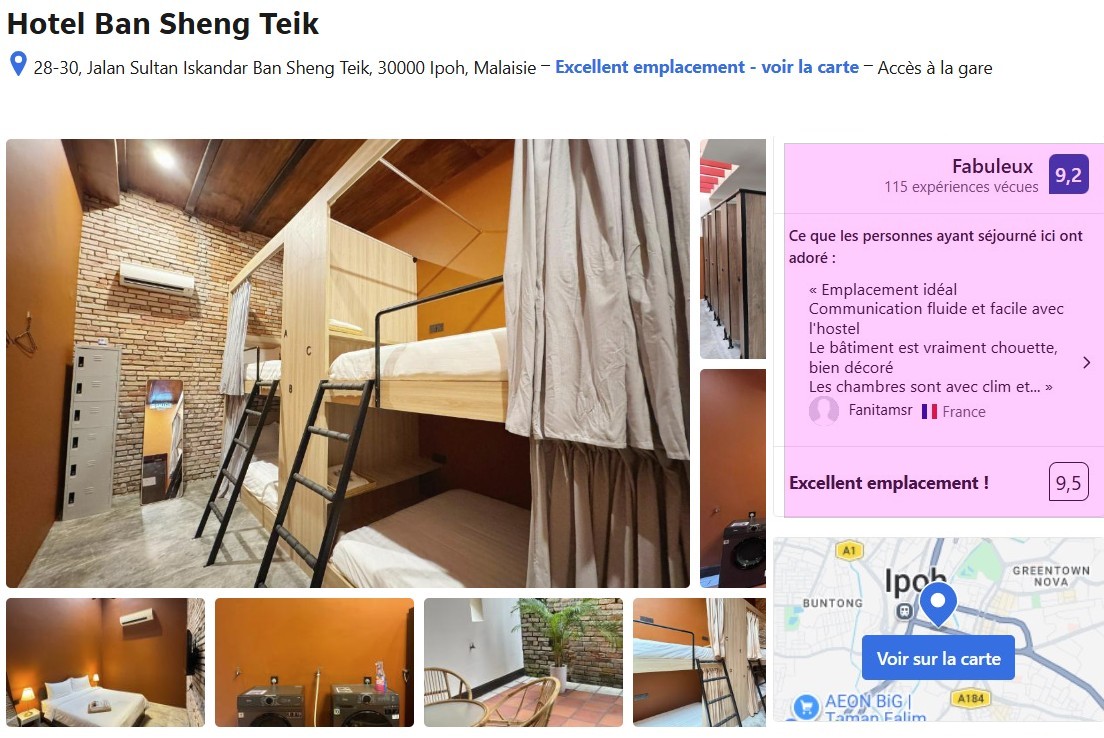1104x738 pixels.
Task: Click the AEON BiG shopping marker on map
Action: [805, 706]
